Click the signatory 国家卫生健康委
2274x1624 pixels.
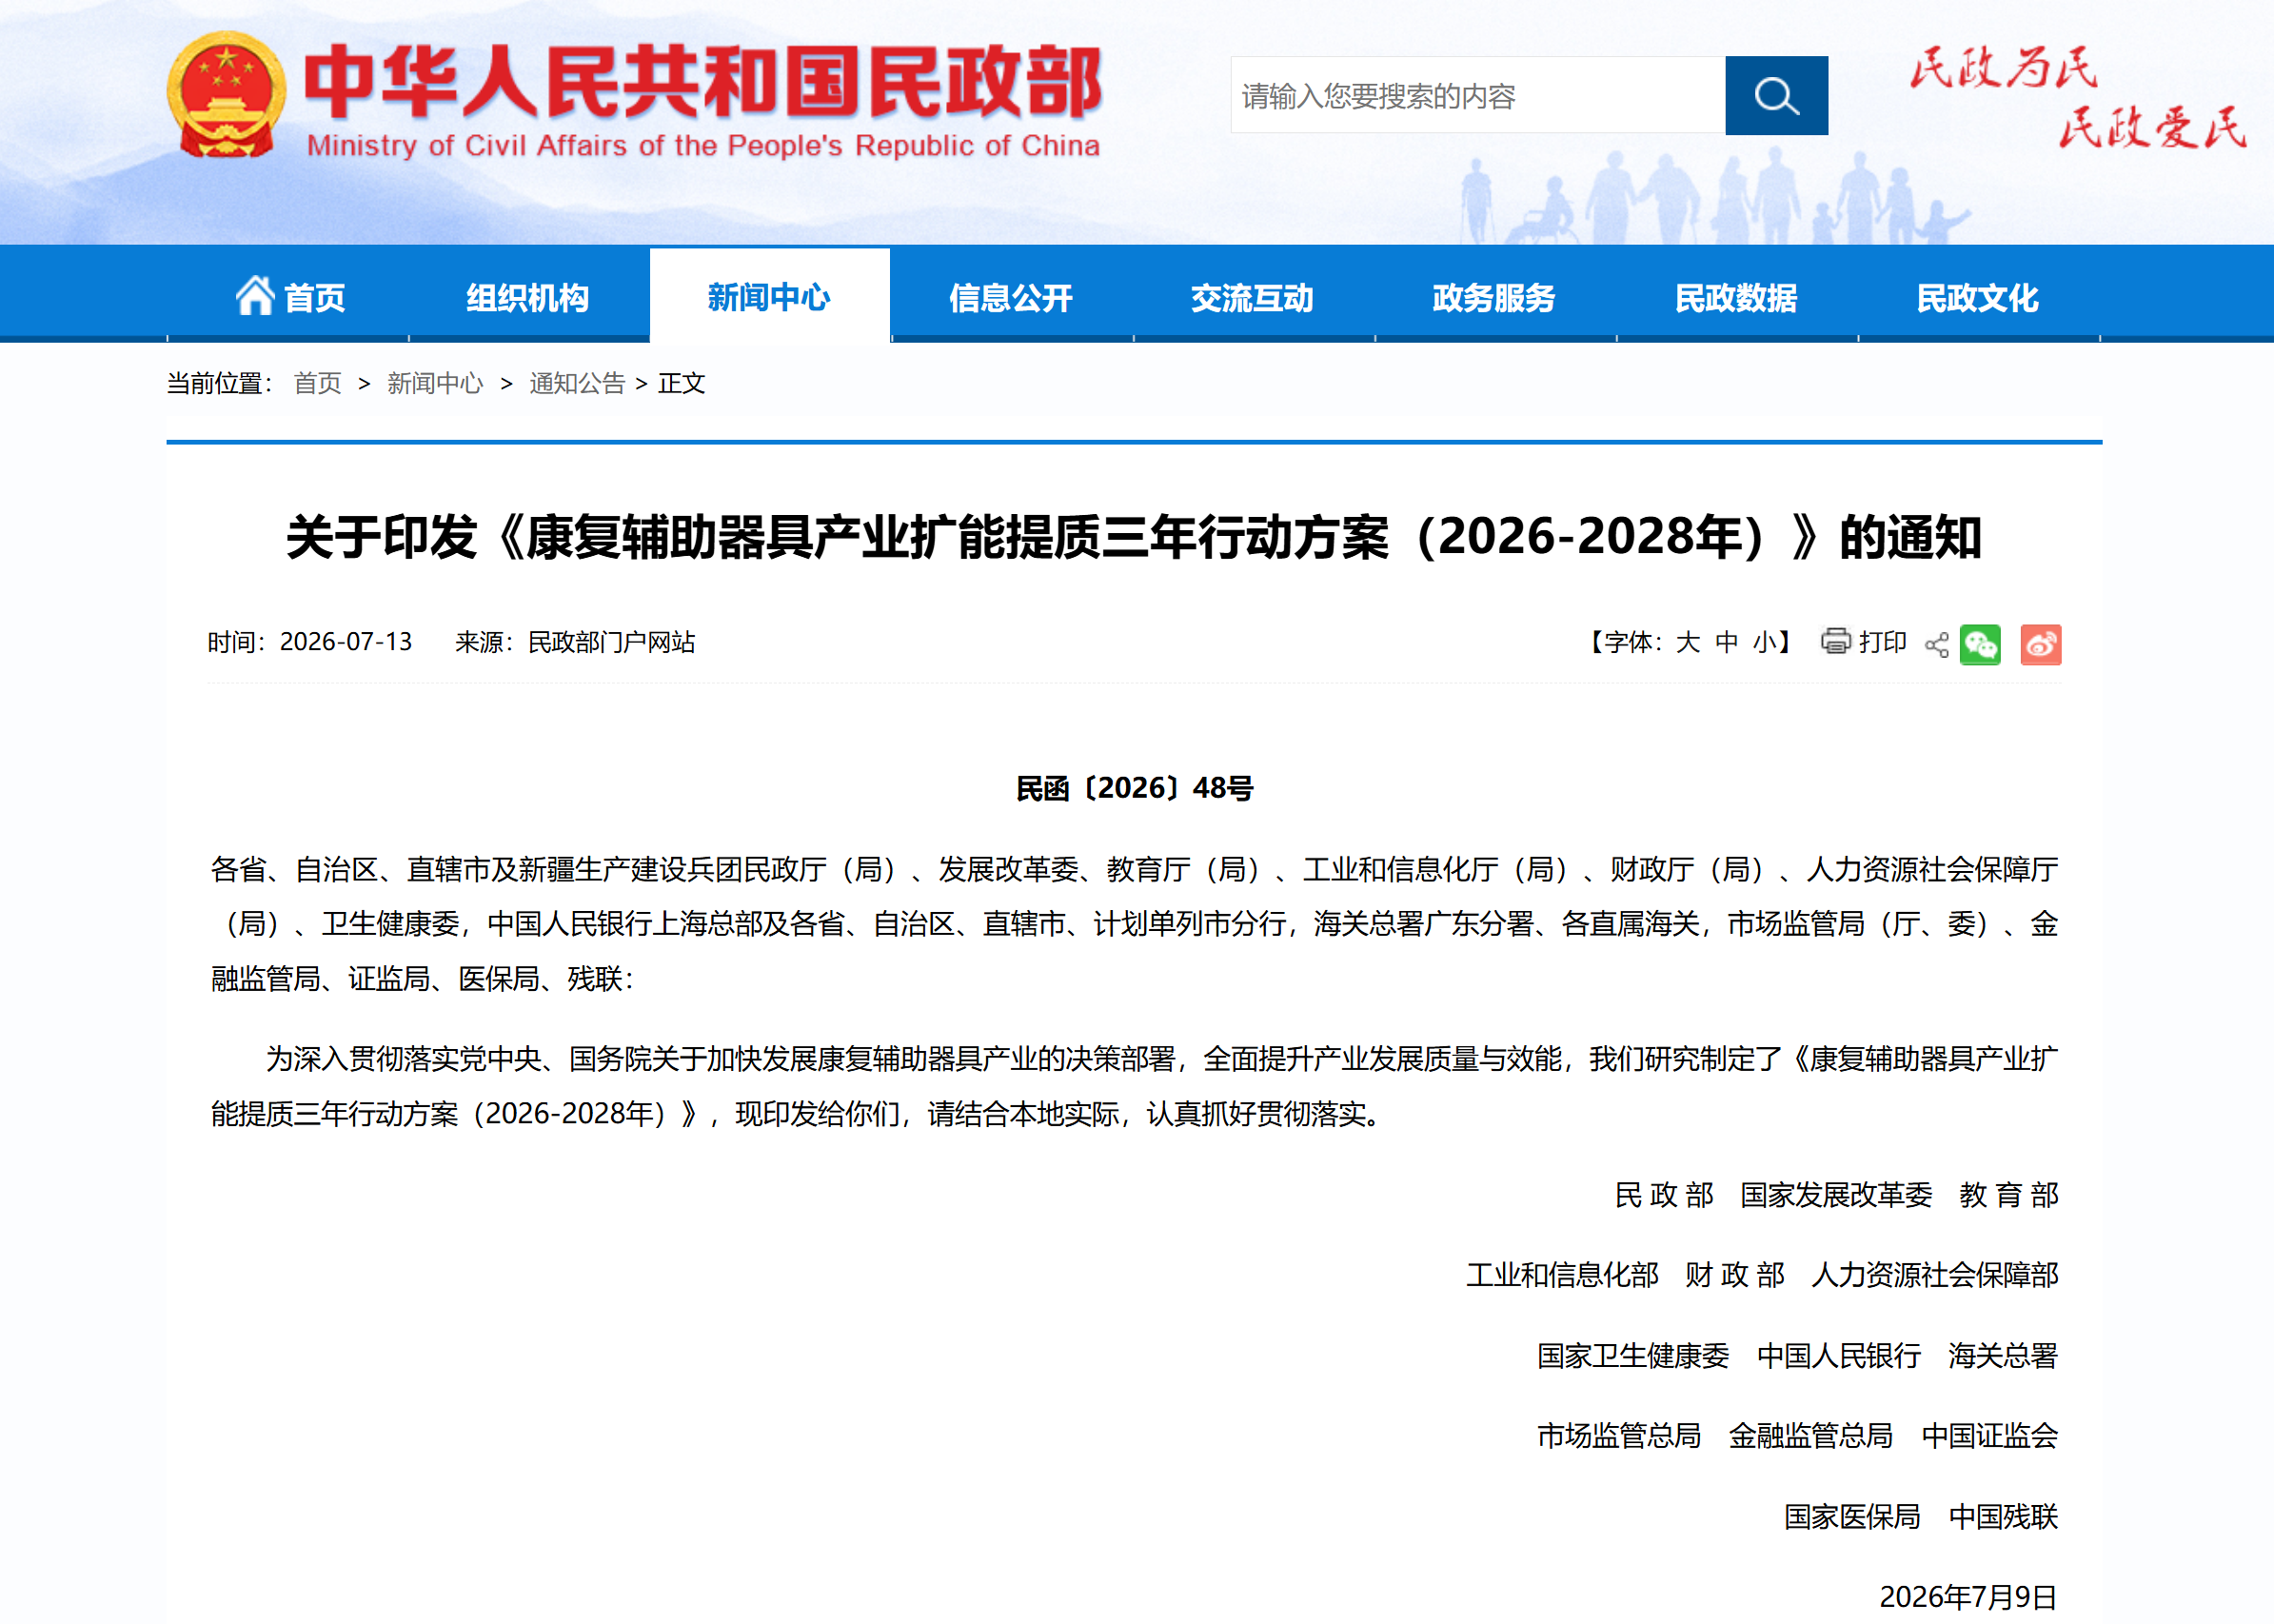click(1633, 1356)
